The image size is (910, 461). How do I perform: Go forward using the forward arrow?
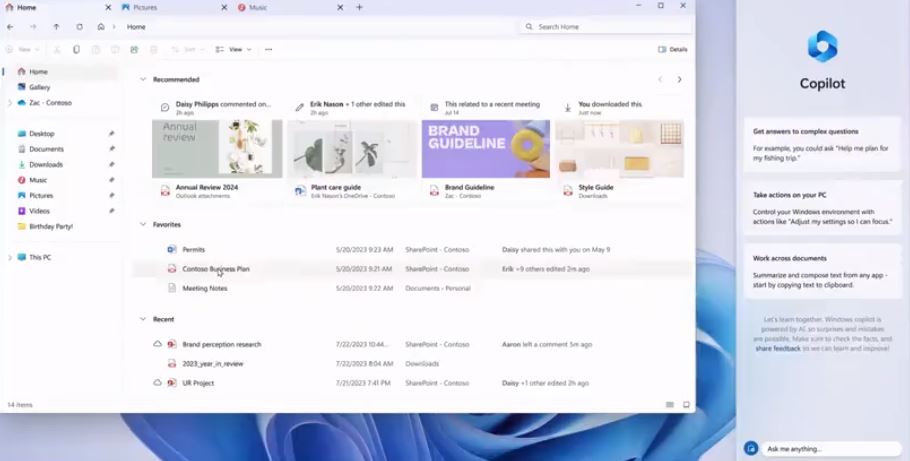tap(33, 27)
